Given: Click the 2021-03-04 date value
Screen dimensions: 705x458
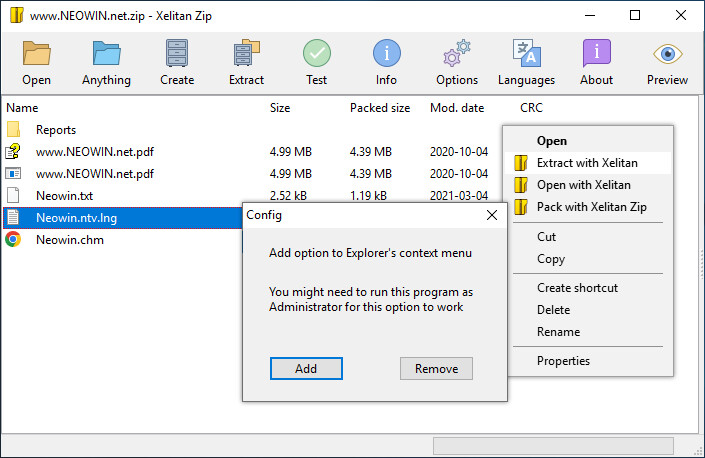Looking at the screenshot, I should [x=459, y=196].
